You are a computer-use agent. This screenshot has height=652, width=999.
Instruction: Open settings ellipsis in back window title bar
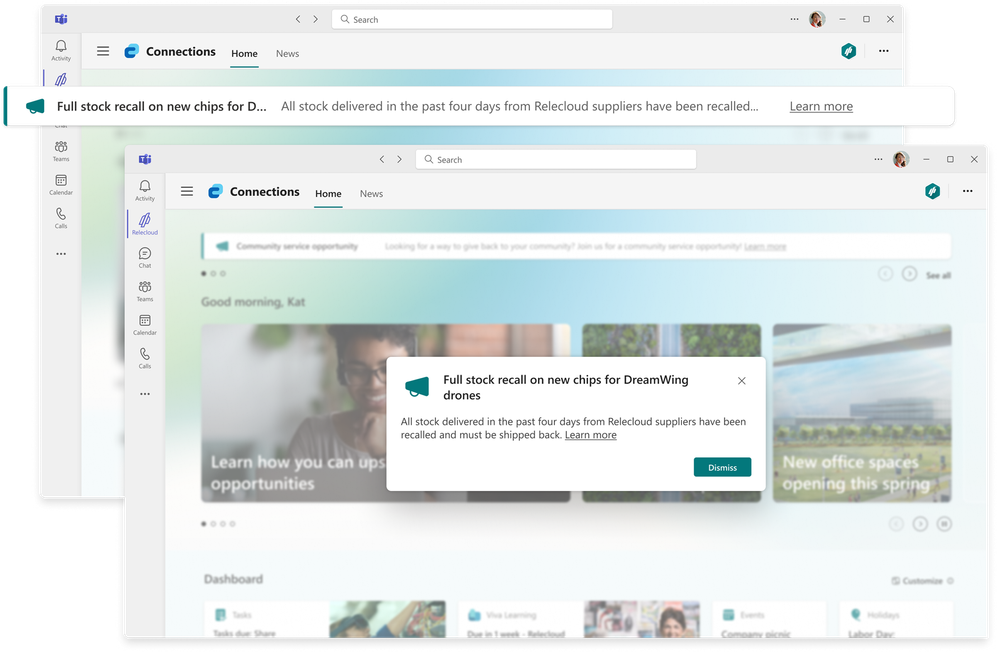click(x=794, y=19)
